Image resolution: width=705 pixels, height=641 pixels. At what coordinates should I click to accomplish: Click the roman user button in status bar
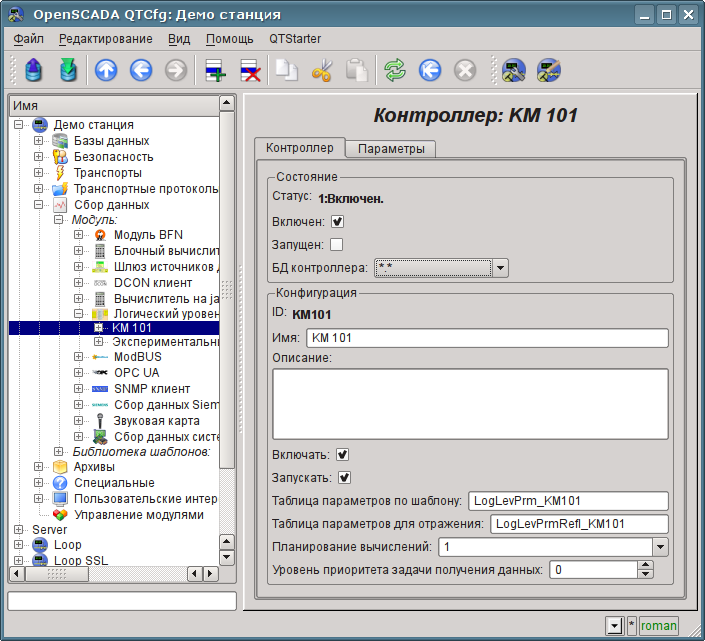[x=658, y=626]
